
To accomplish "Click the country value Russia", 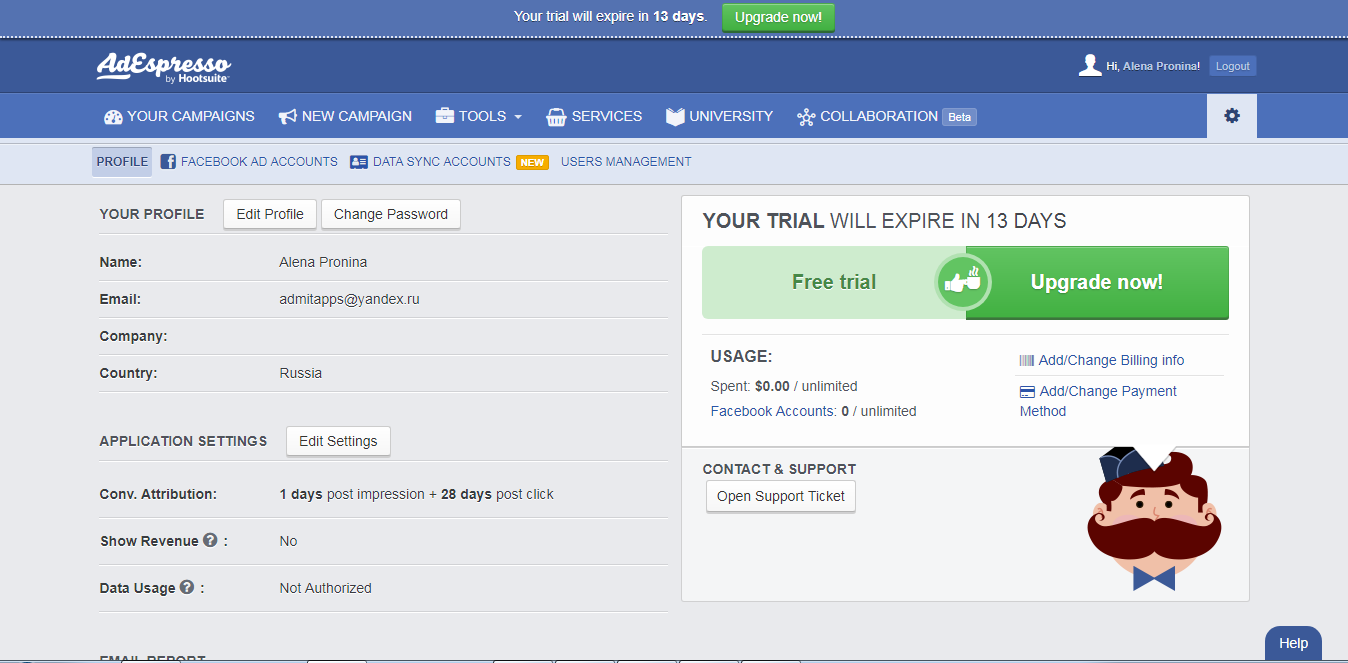I will (x=301, y=373).
